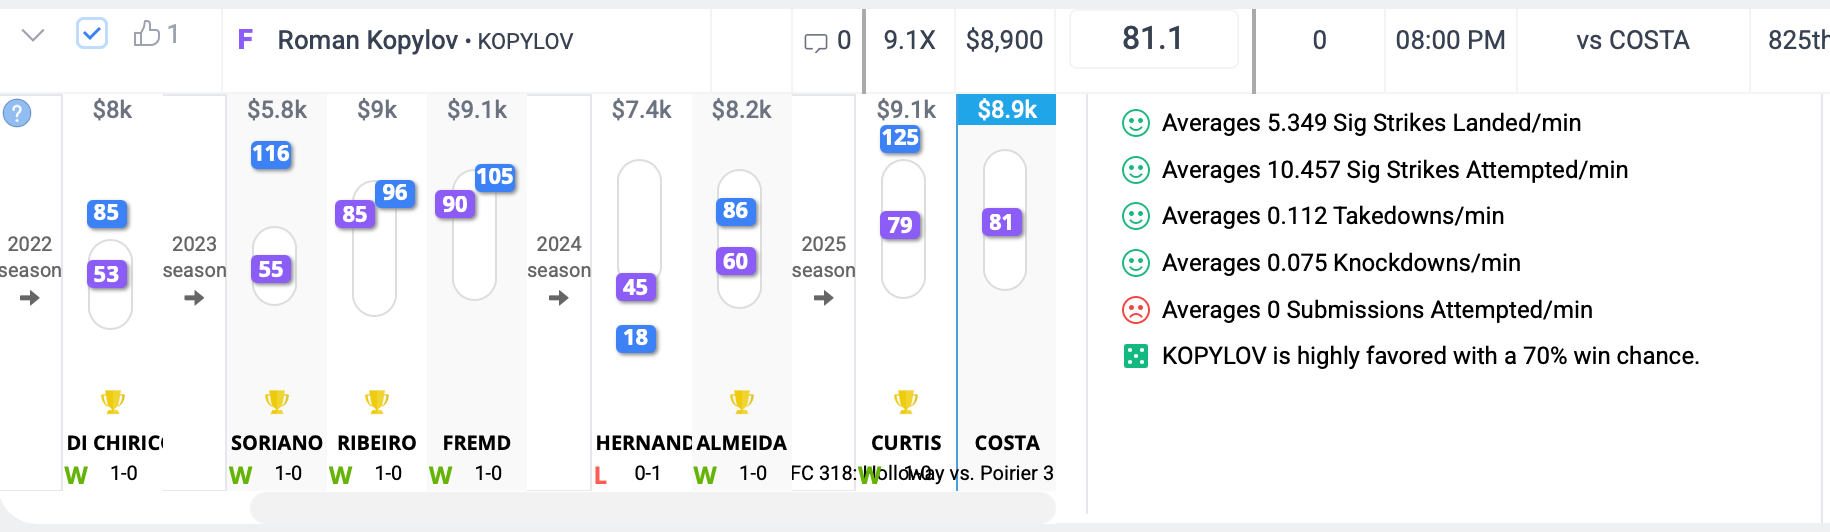1830x532 pixels.
Task: Uncheck the Roman Kopylov selection checkbox
Action: pos(92,35)
